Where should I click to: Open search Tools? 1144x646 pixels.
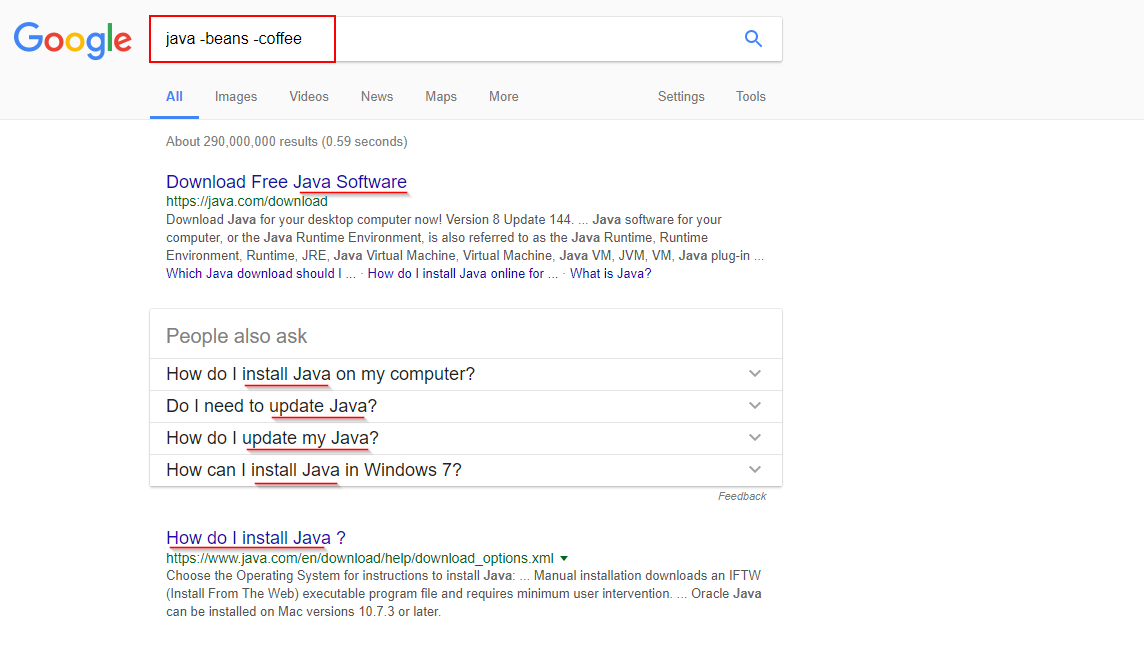click(750, 96)
